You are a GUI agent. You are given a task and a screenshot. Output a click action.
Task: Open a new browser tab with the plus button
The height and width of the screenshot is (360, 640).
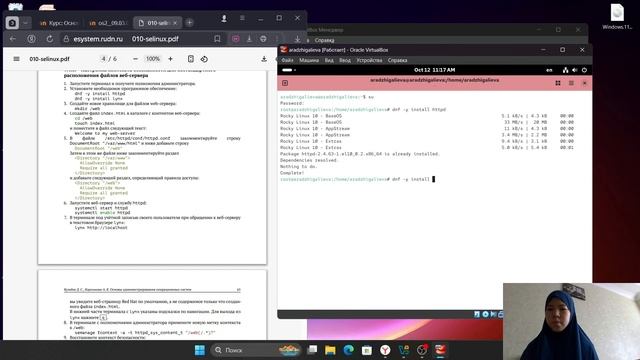189,23
